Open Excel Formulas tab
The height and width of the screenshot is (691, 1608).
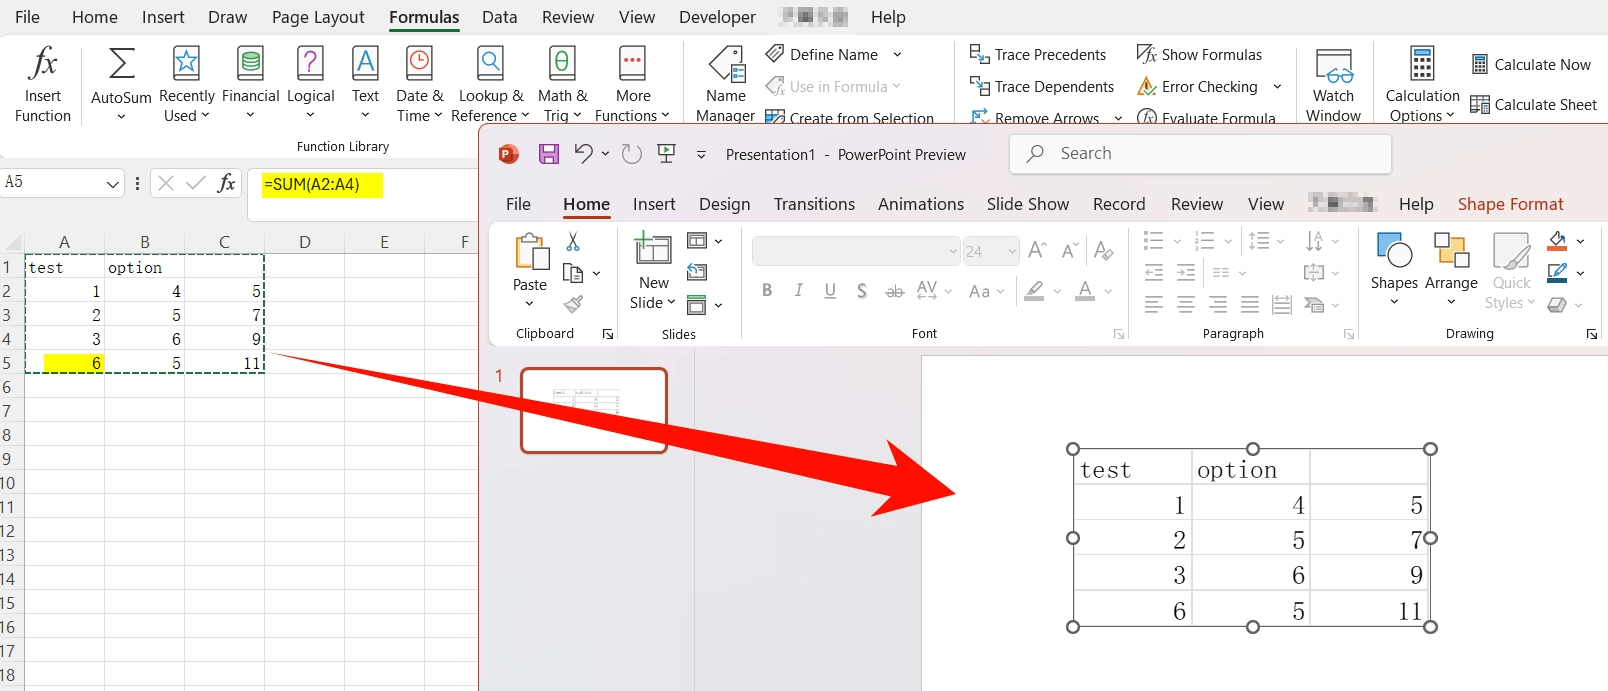tap(424, 17)
